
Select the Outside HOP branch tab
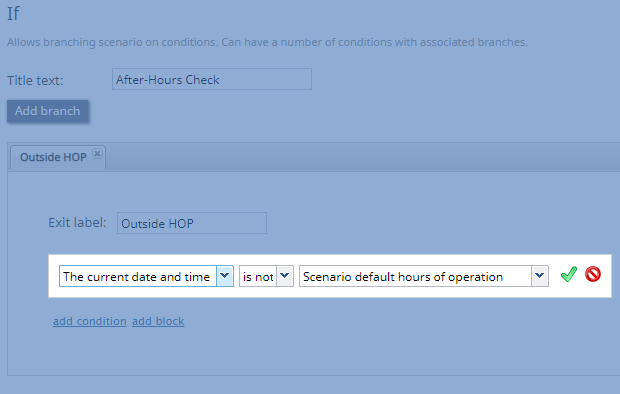(53, 157)
